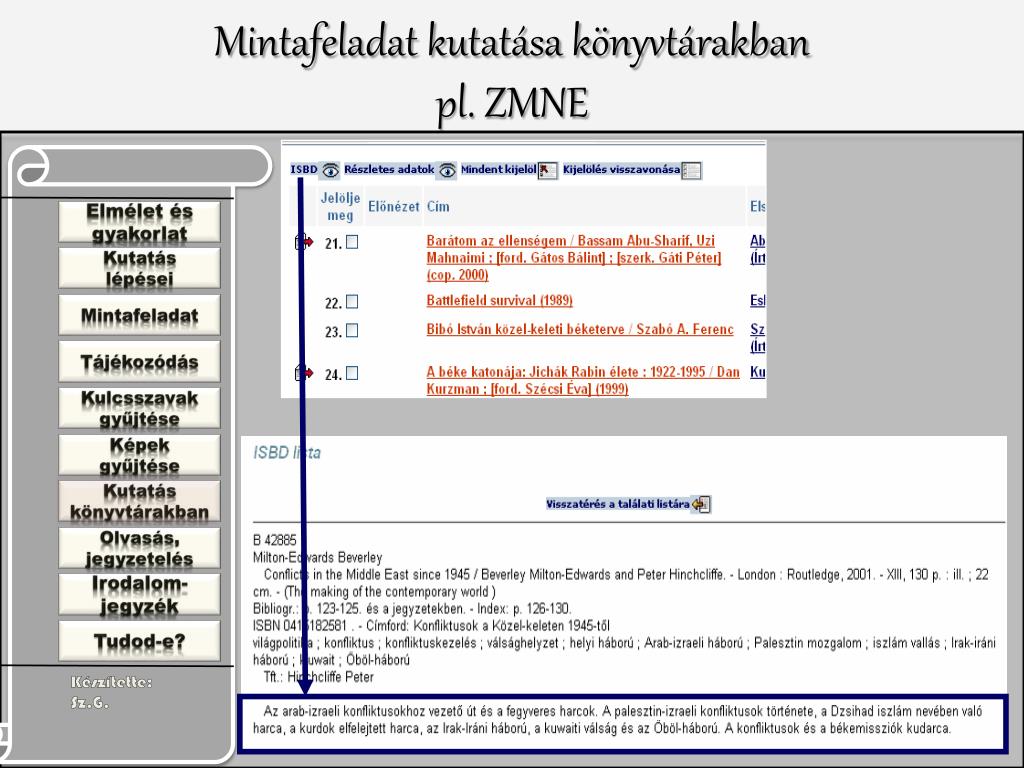Click the ISBD lista heading

click(x=287, y=453)
